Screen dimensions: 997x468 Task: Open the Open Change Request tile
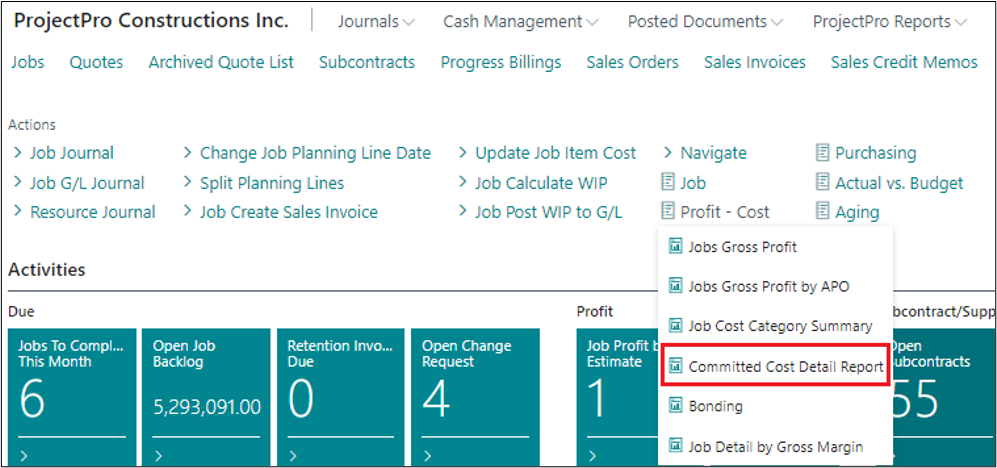(475, 397)
